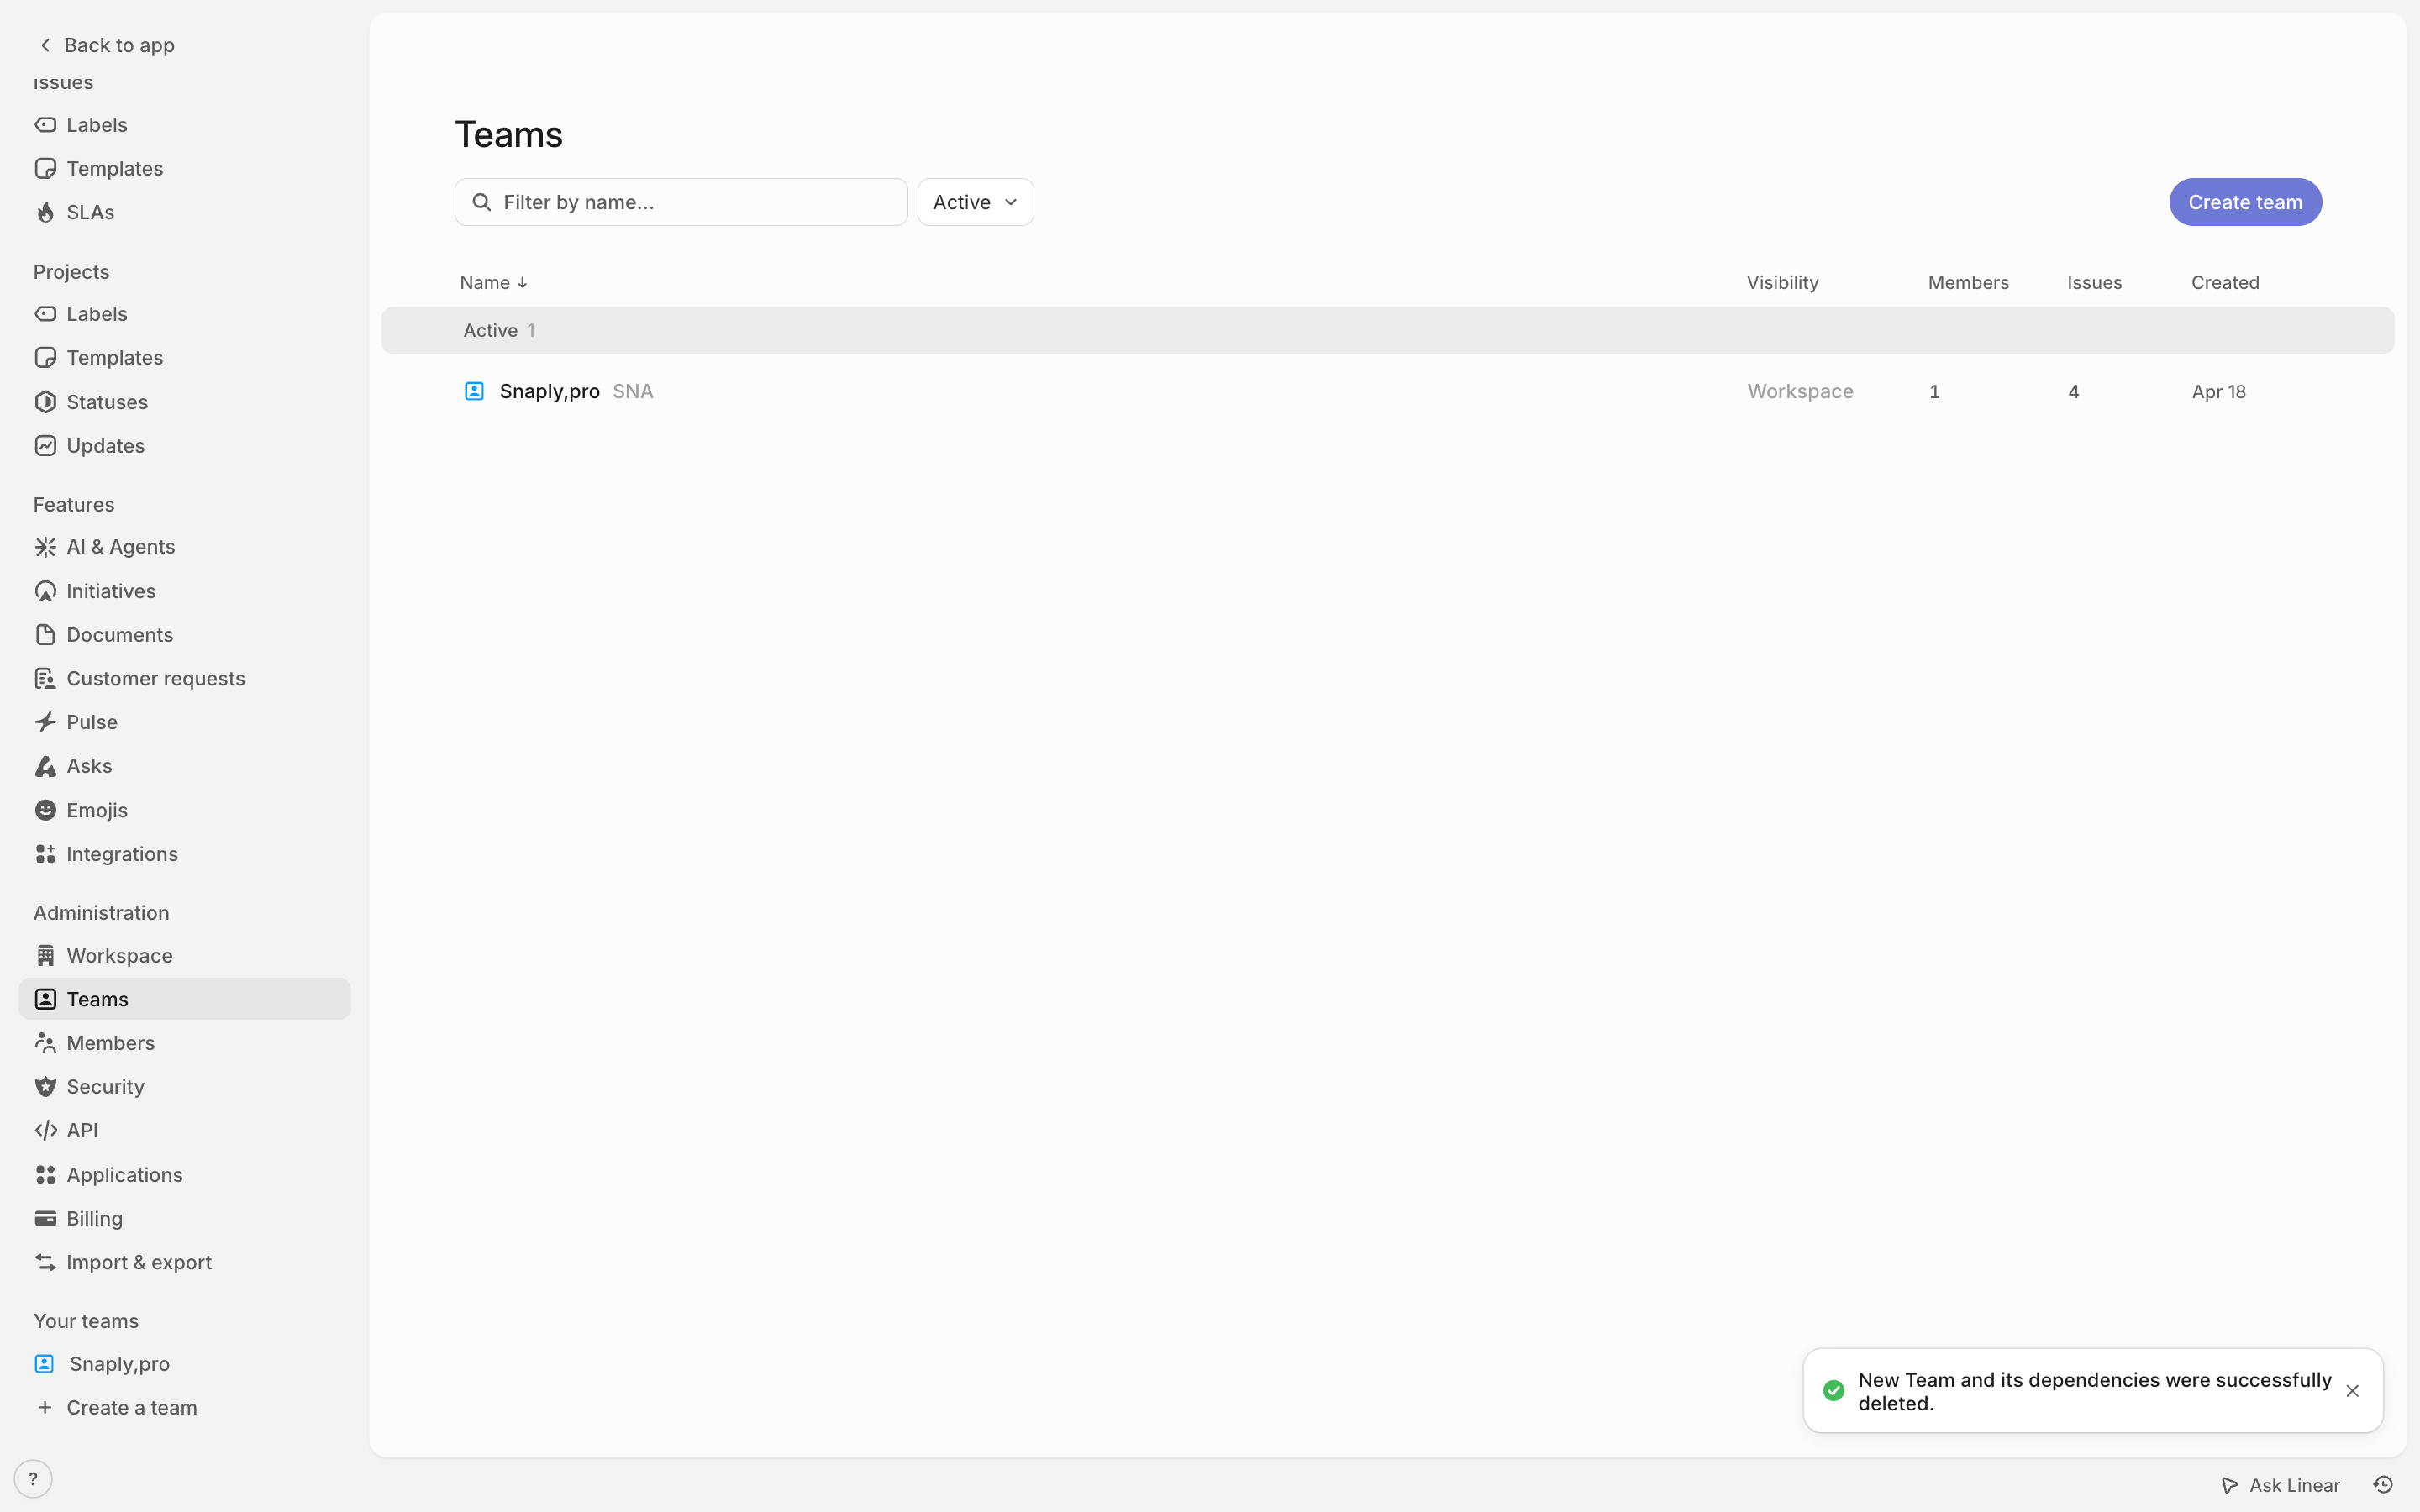
Task: Focus the Filter by name search field
Action: pos(681,202)
